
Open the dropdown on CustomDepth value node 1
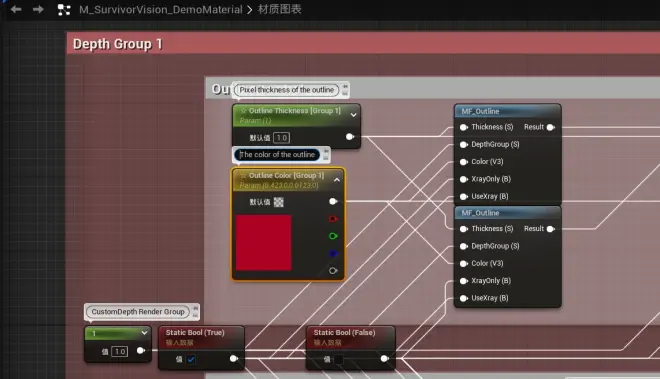(x=144, y=333)
